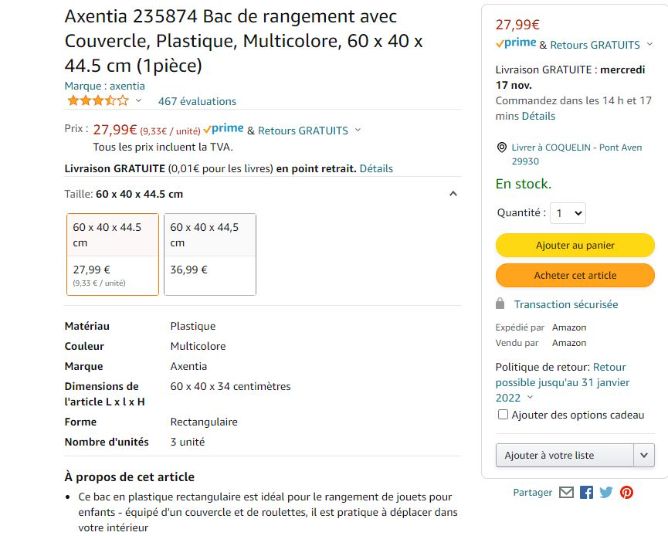This screenshot has height=536, width=668.
Task: Enable the Ajouter des options cadeau checkbox
Action: click(503, 415)
